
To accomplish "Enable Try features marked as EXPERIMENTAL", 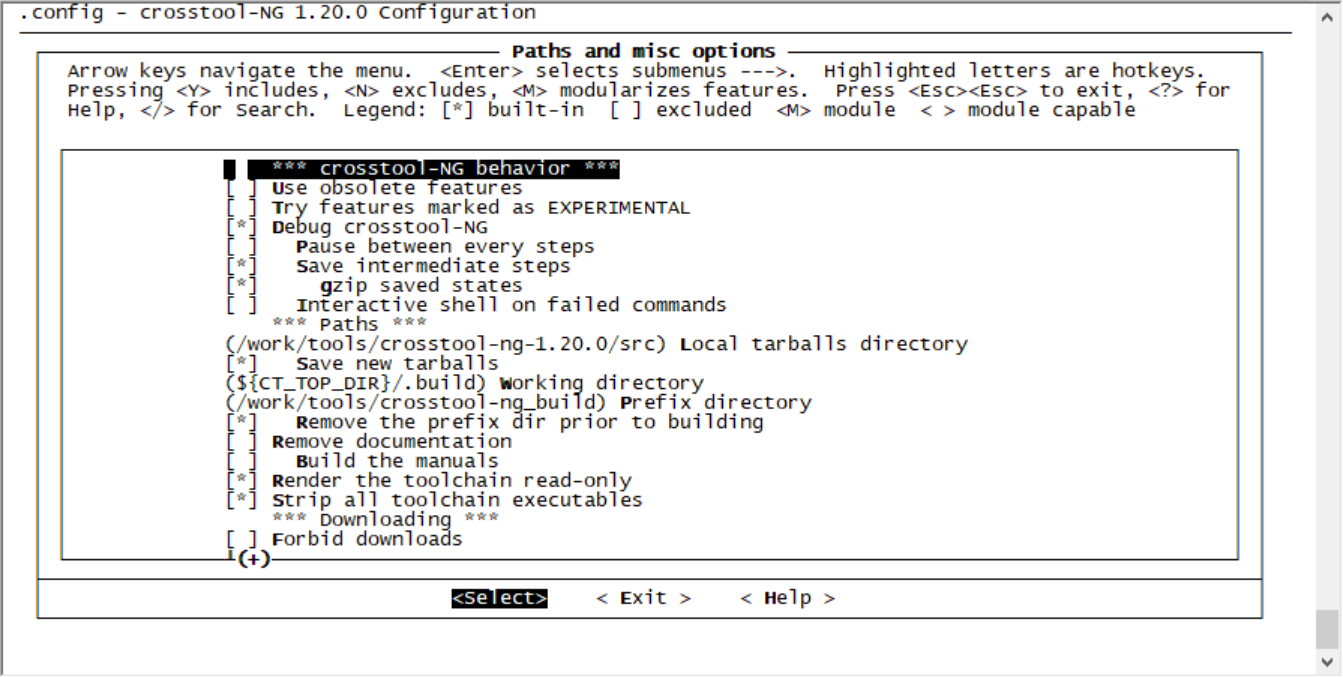I will [241, 208].
